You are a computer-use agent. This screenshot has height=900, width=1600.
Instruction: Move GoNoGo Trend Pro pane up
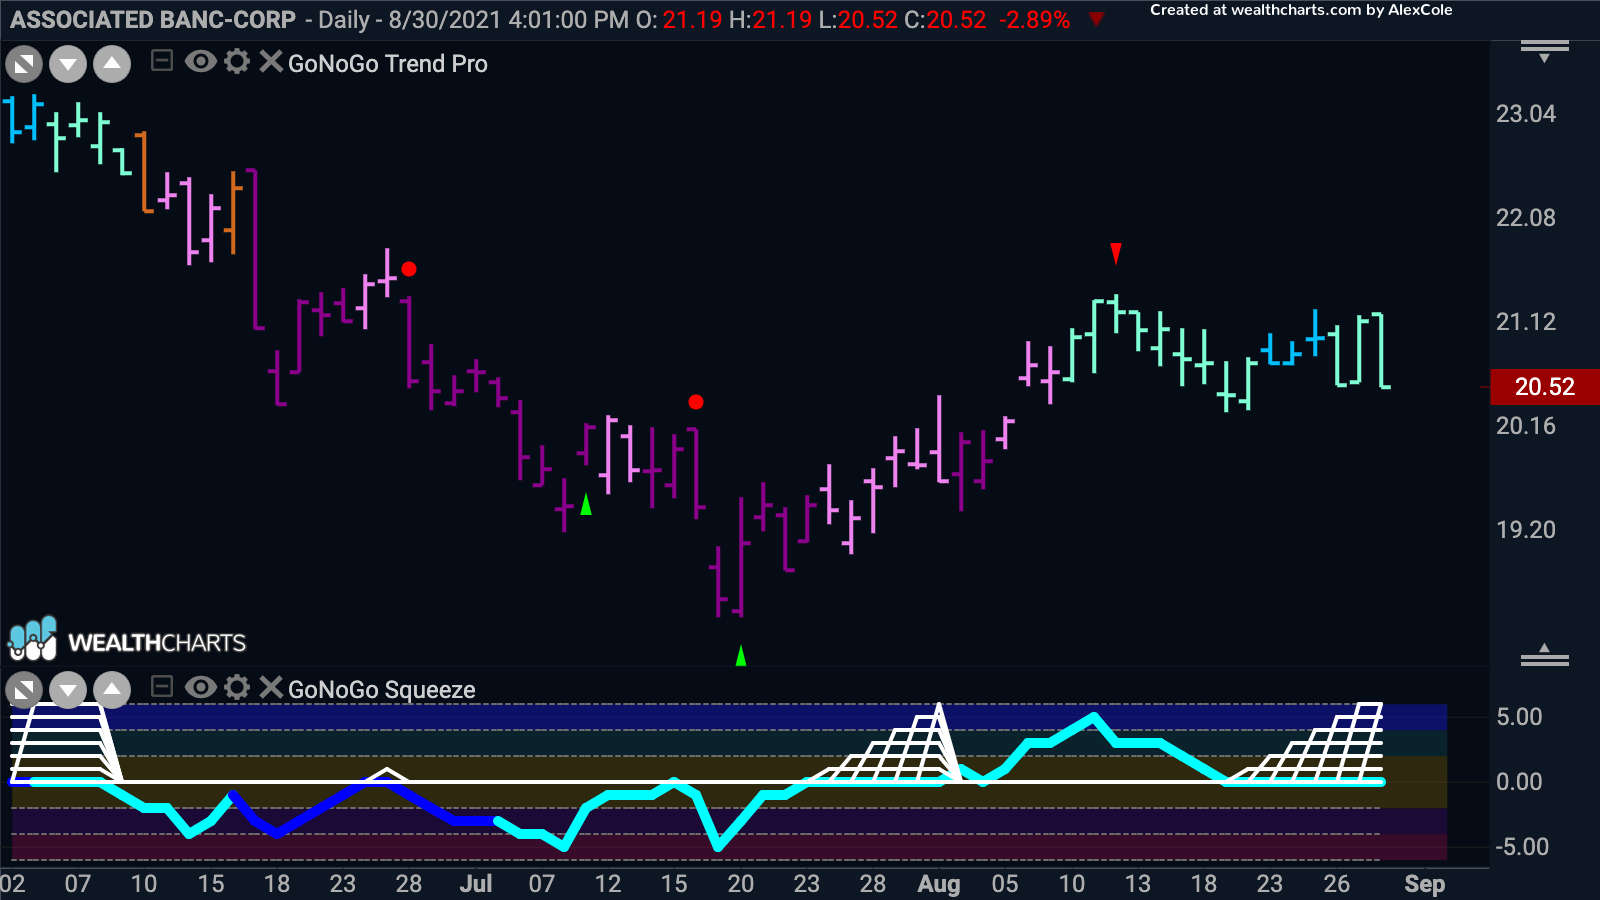(112, 65)
